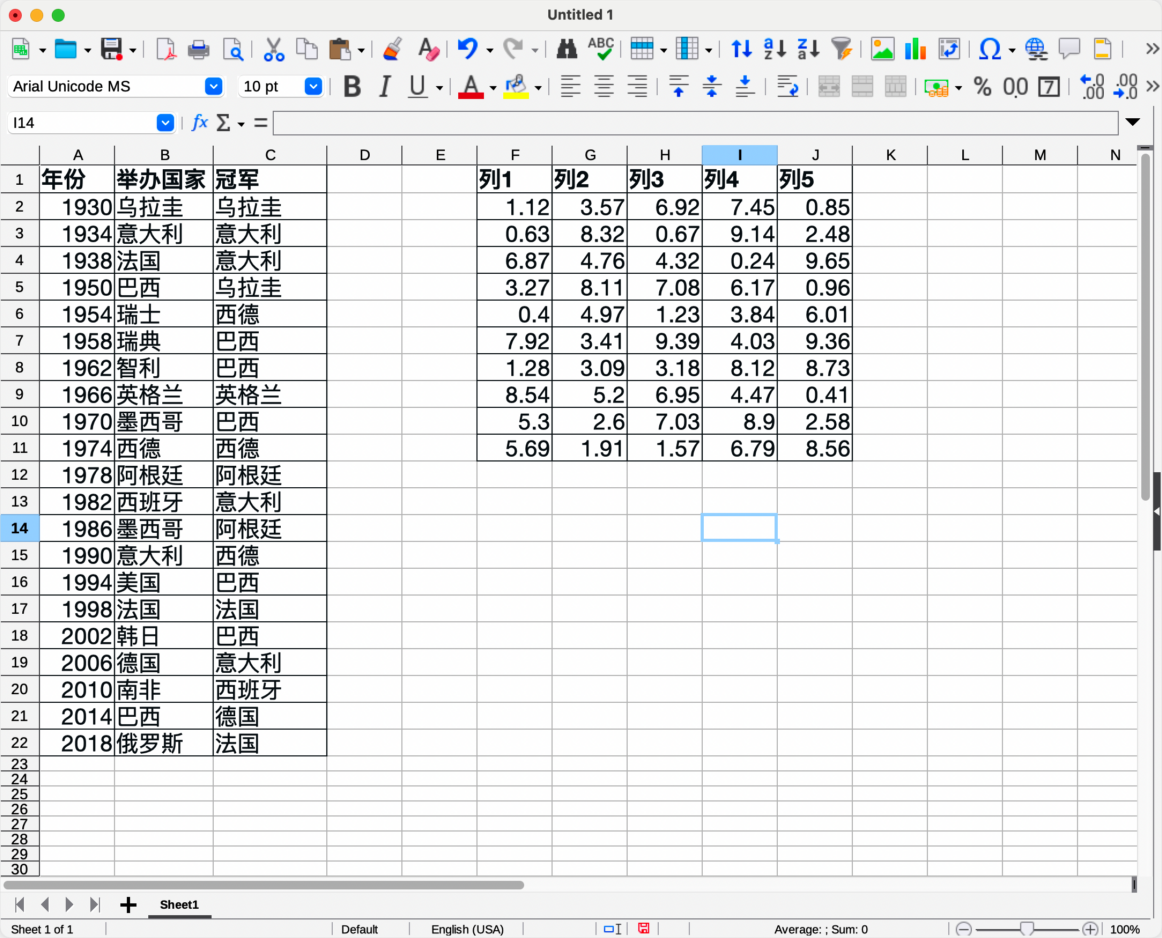Insert an image
Image resolution: width=1162 pixels, height=938 pixels.
pos(882,50)
